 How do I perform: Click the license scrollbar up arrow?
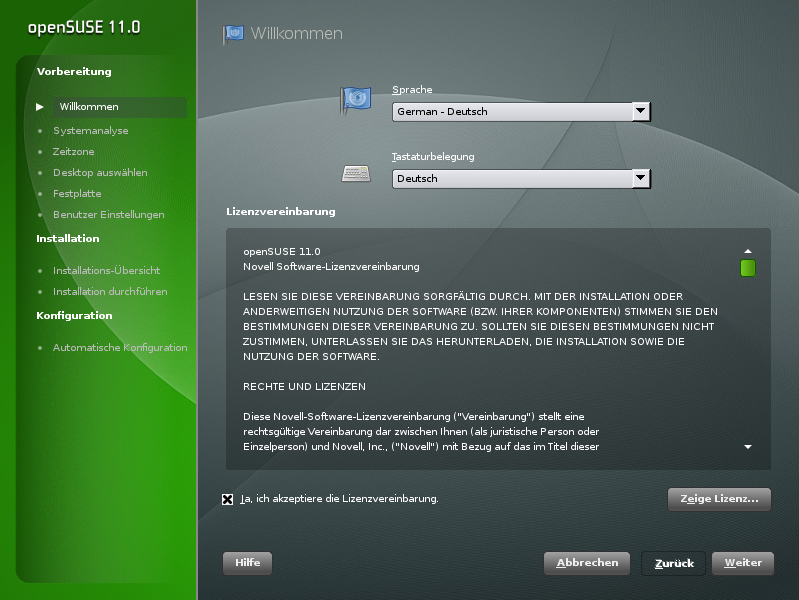(x=748, y=251)
